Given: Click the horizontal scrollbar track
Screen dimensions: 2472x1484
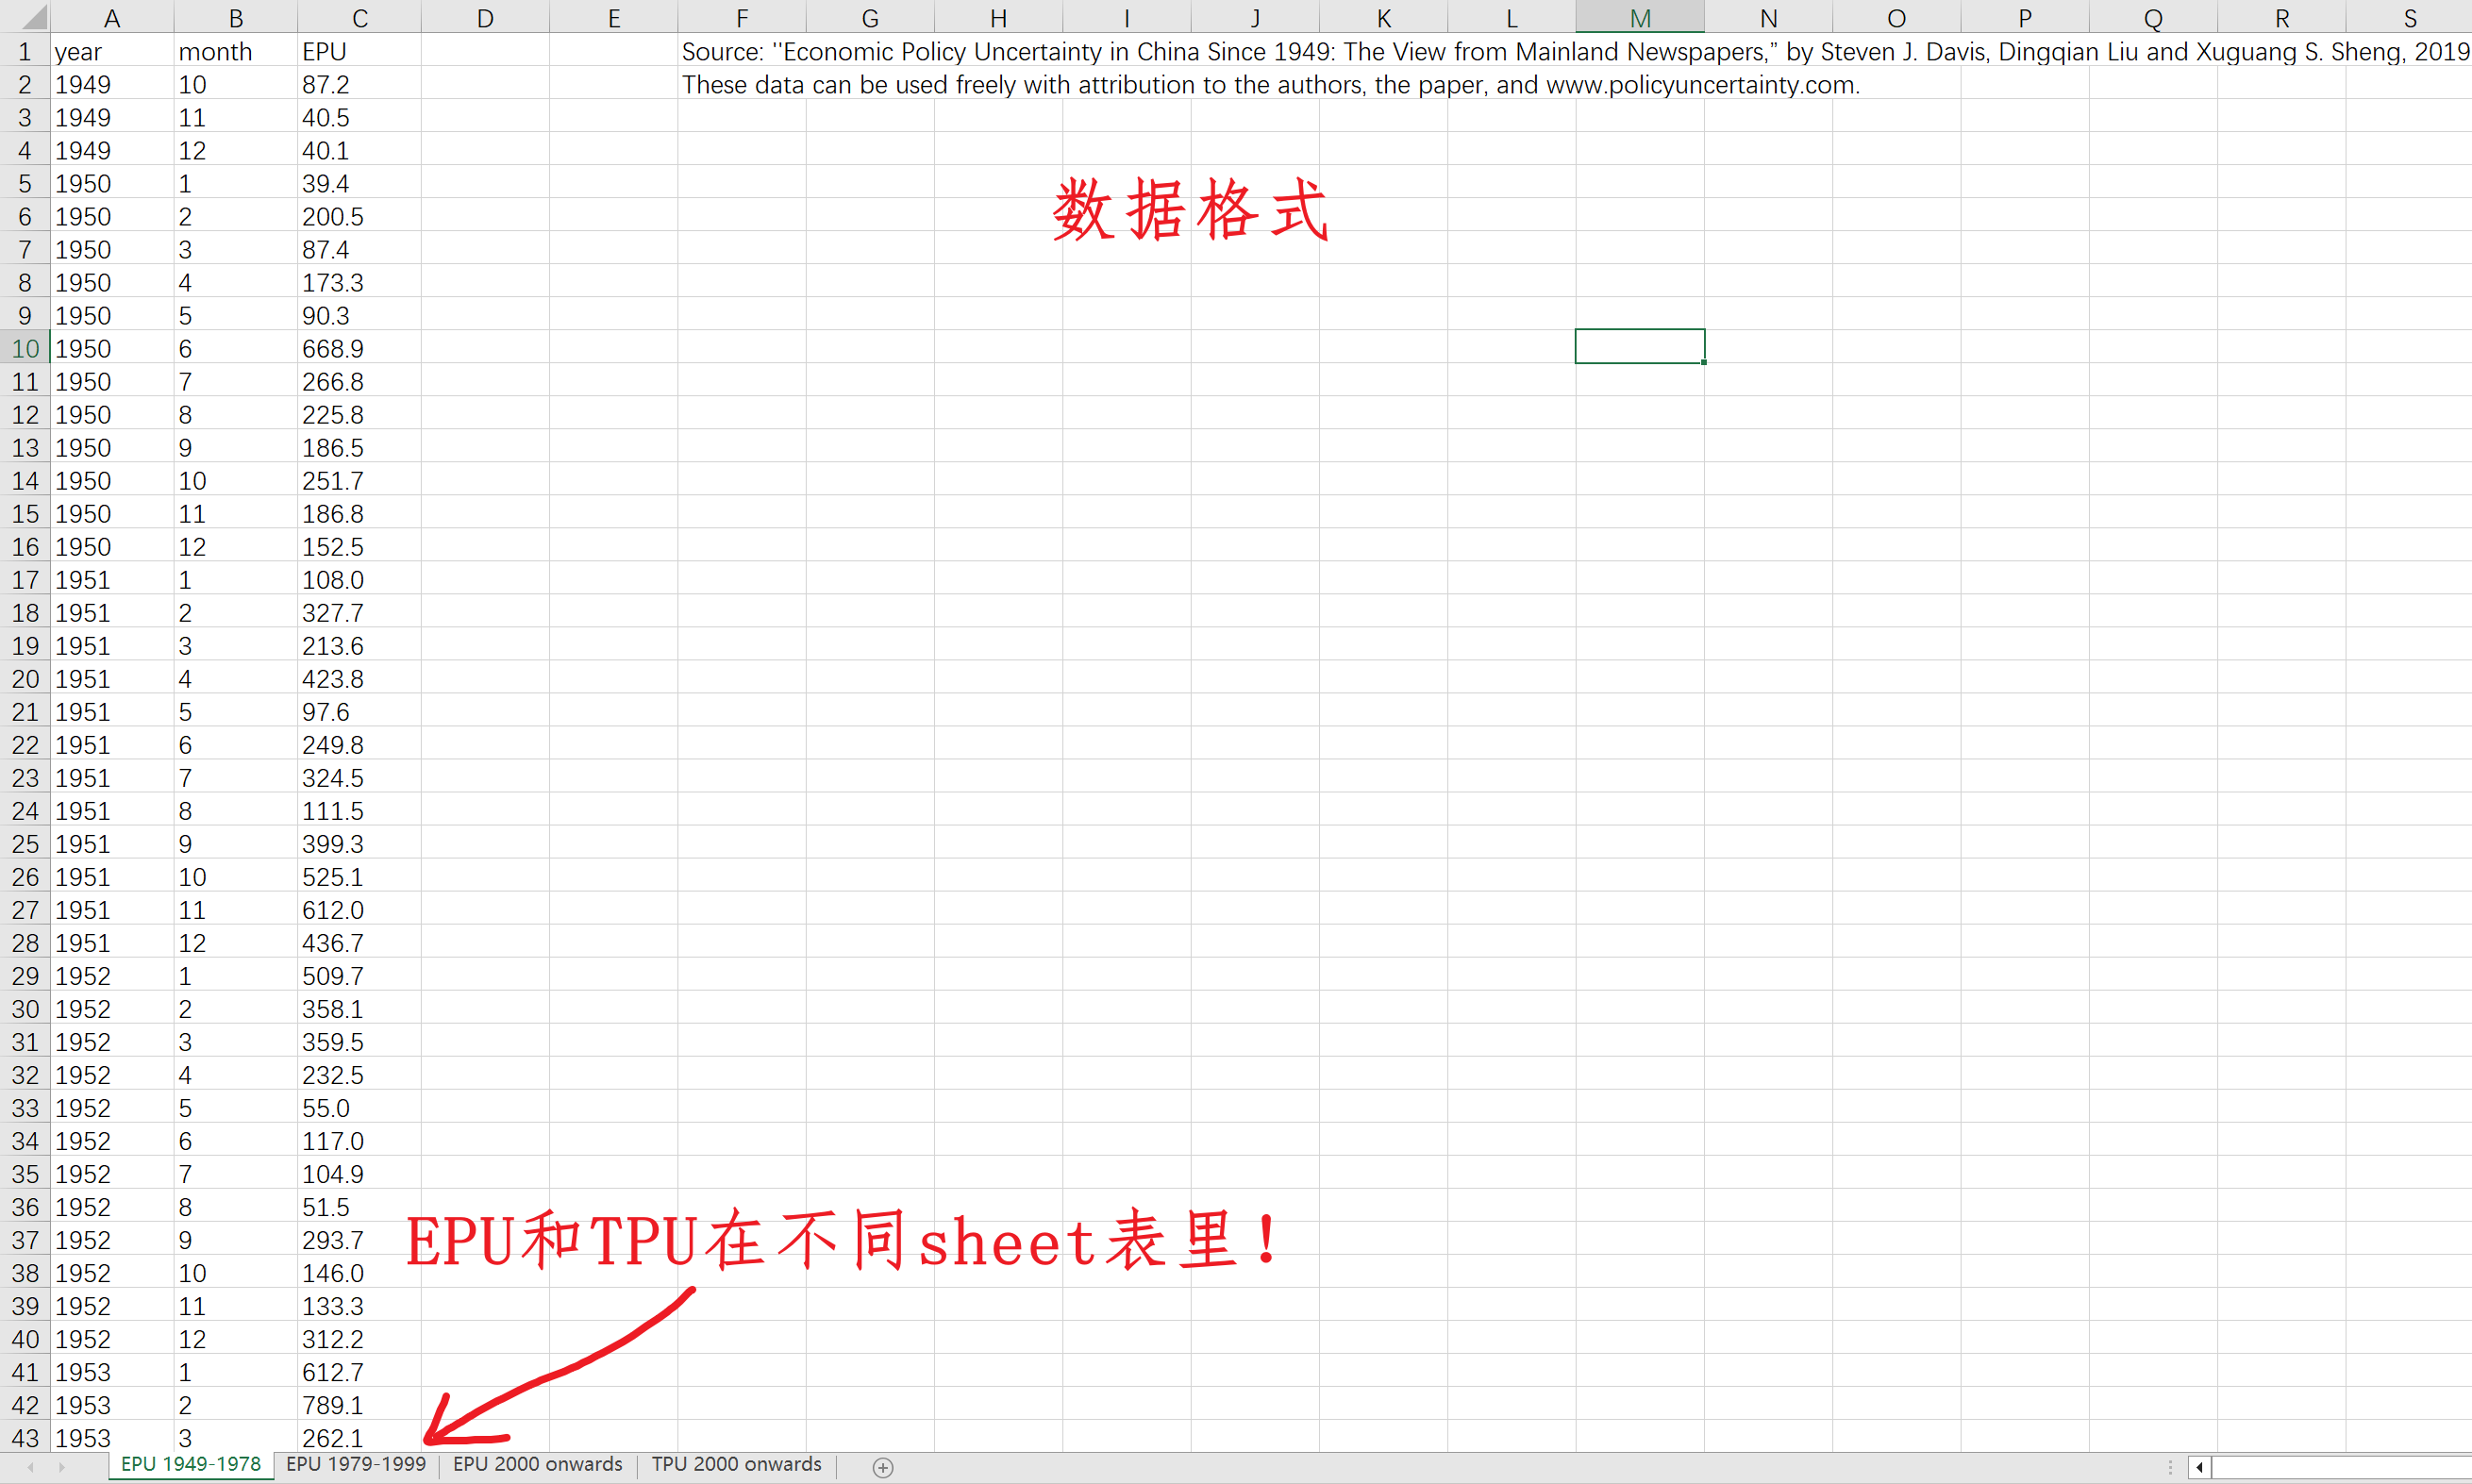Looking at the screenshot, I should pyautogui.click(x=2340, y=1467).
